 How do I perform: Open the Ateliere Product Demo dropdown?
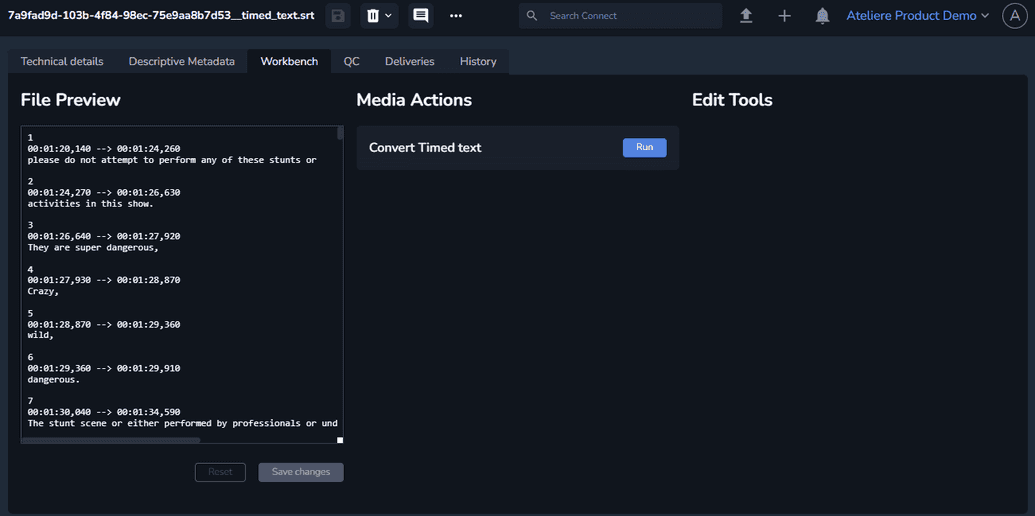tap(918, 16)
